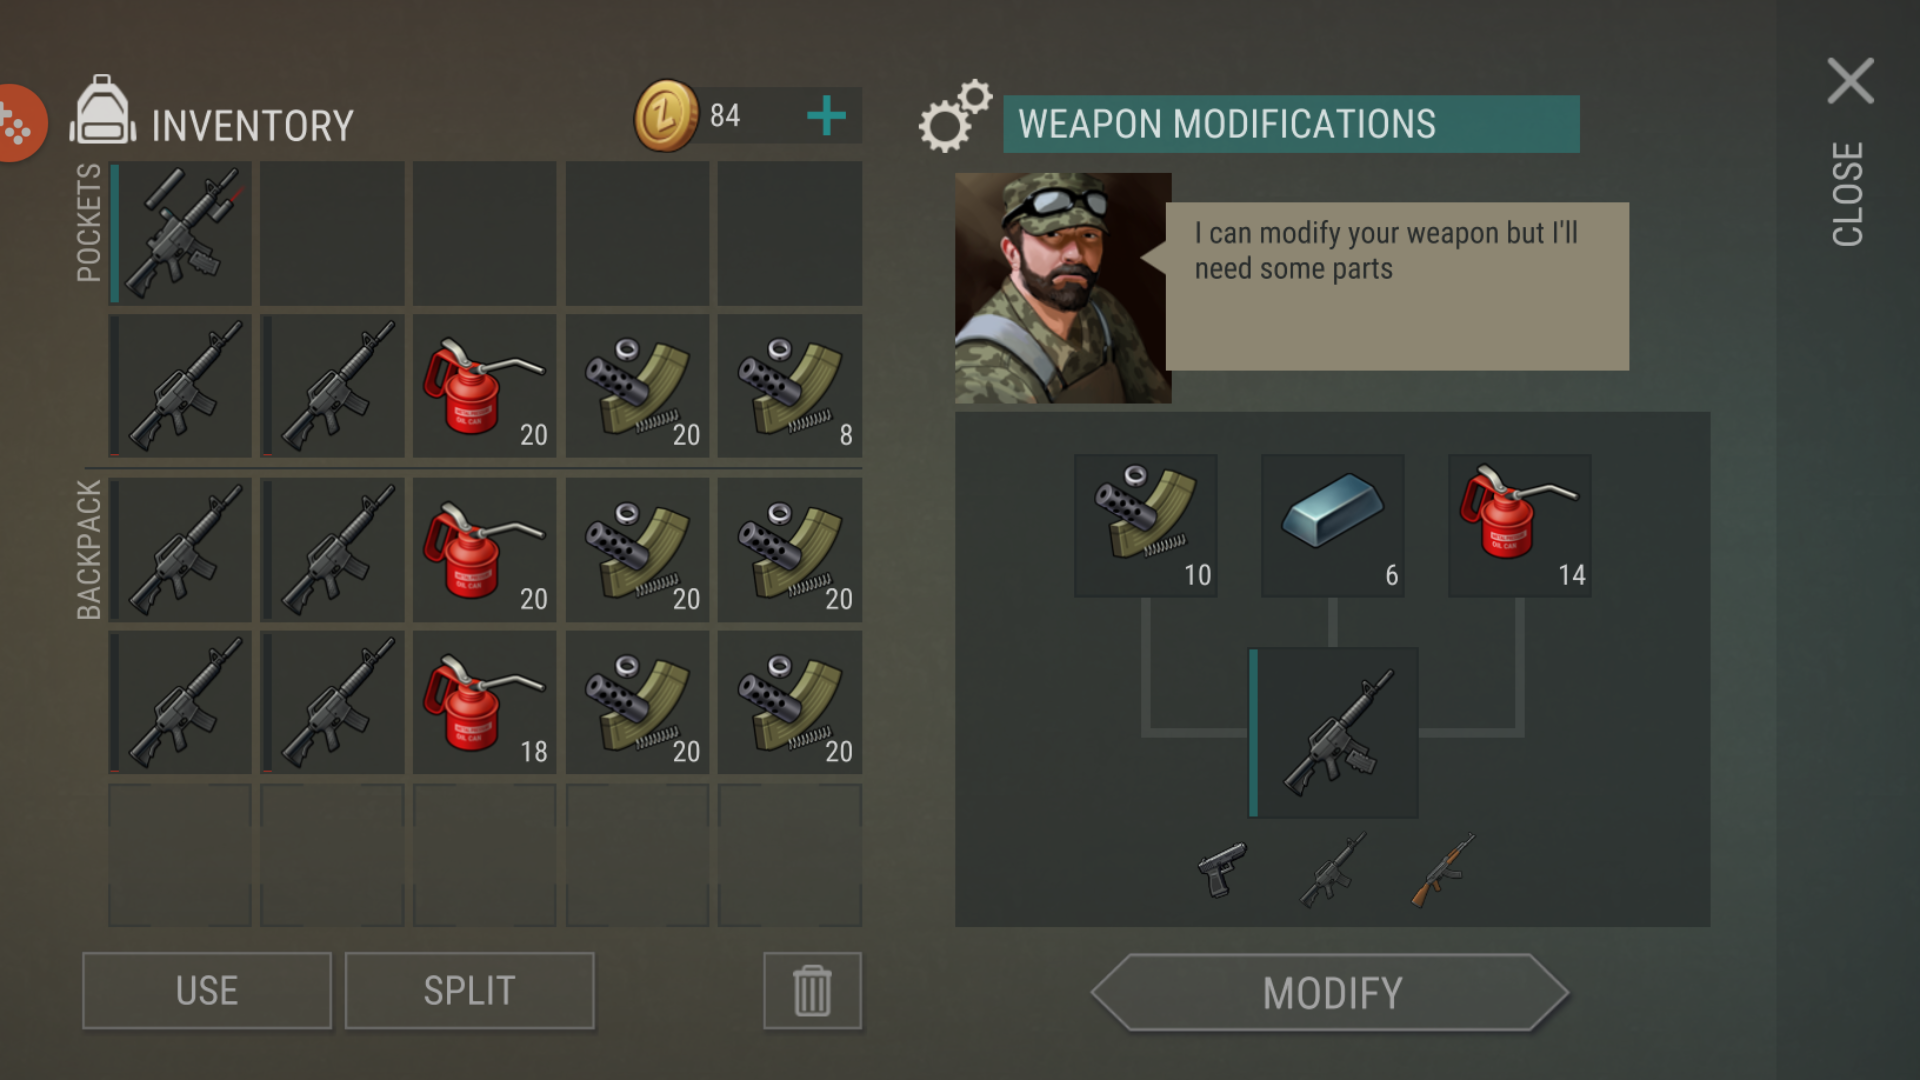1920x1080 pixels.
Task: Click the gold coin balance icon
Action: point(666,116)
